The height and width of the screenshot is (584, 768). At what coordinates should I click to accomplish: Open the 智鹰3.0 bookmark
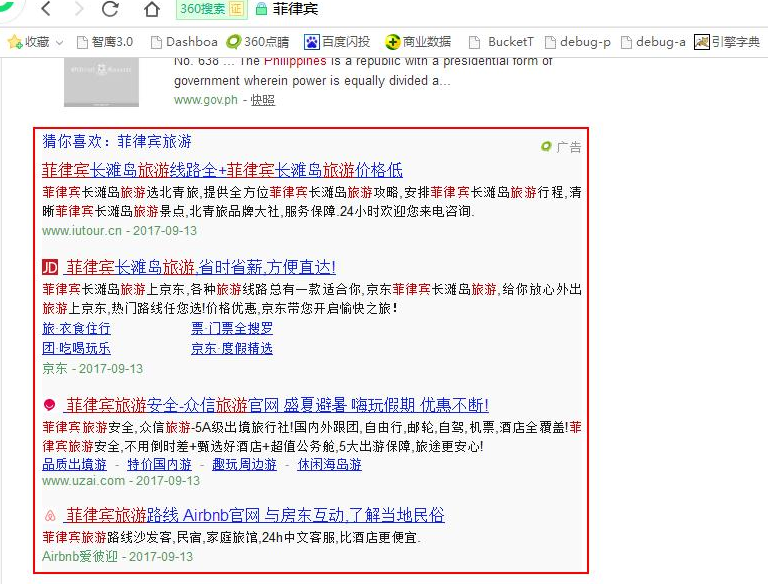click(x=102, y=42)
